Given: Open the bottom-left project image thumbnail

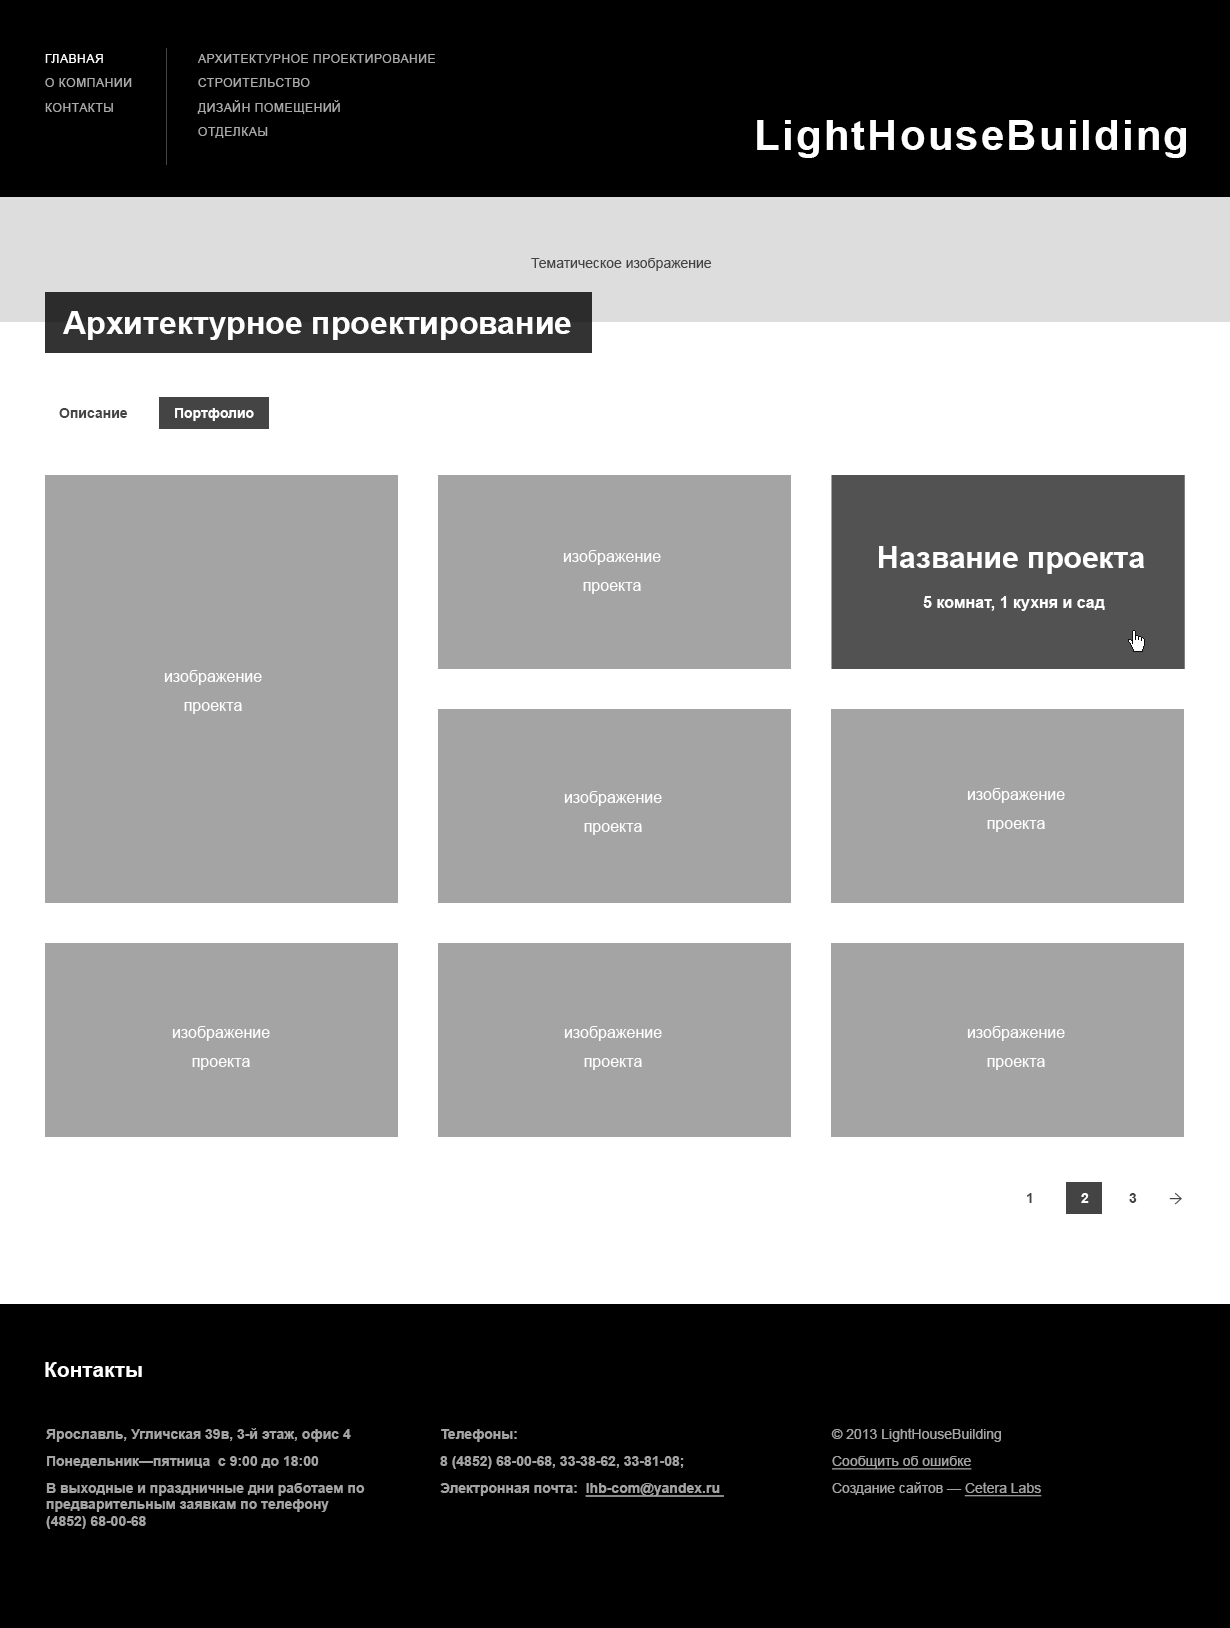Looking at the screenshot, I should (x=221, y=1040).
